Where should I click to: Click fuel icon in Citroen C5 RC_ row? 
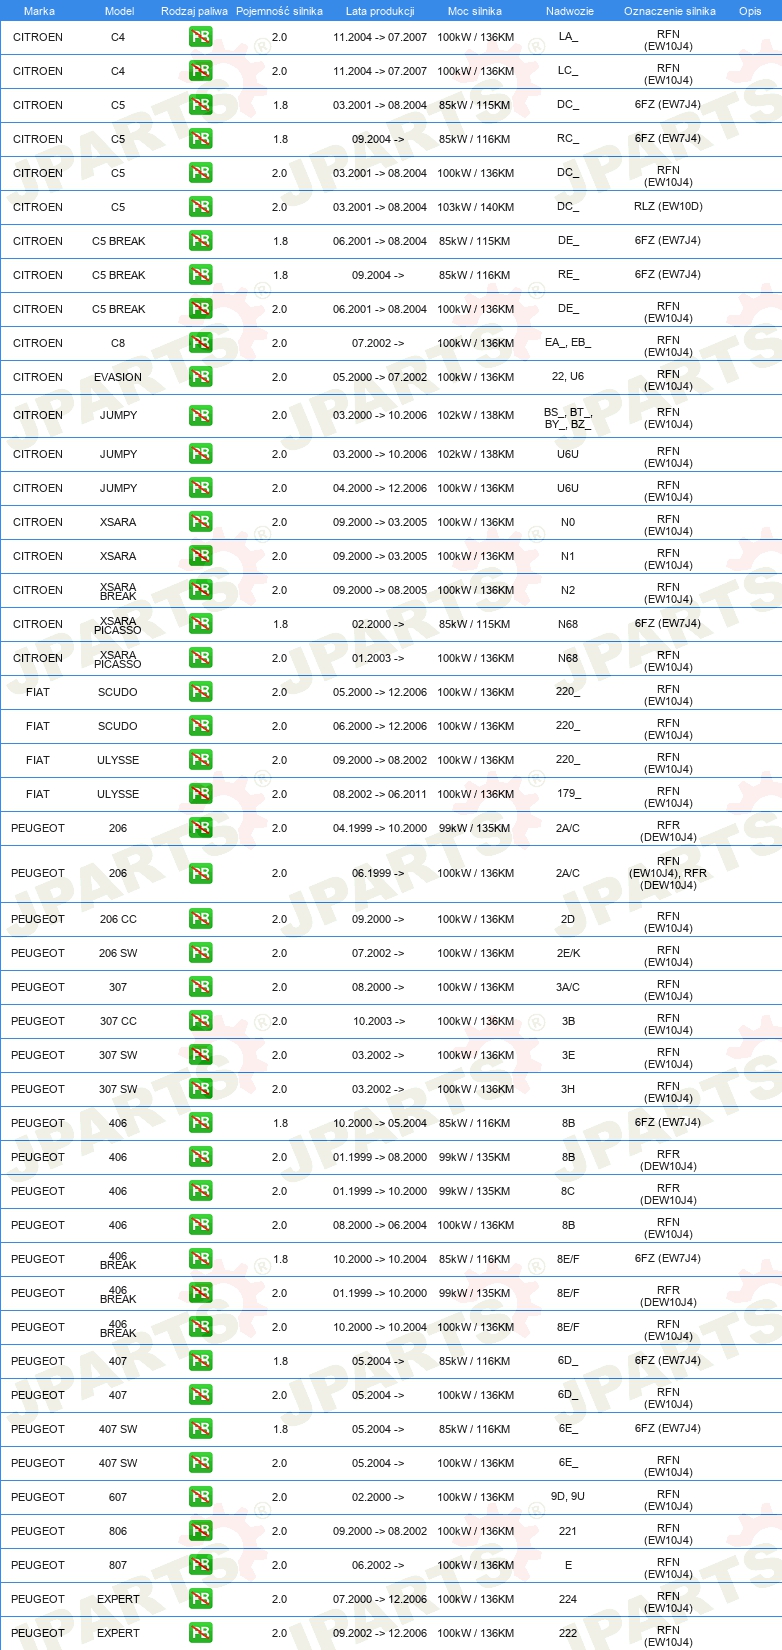[201, 139]
